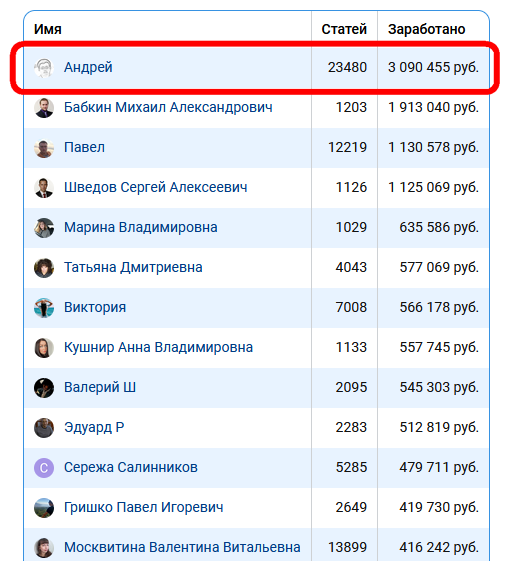Select article count 12219

click(347, 147)
